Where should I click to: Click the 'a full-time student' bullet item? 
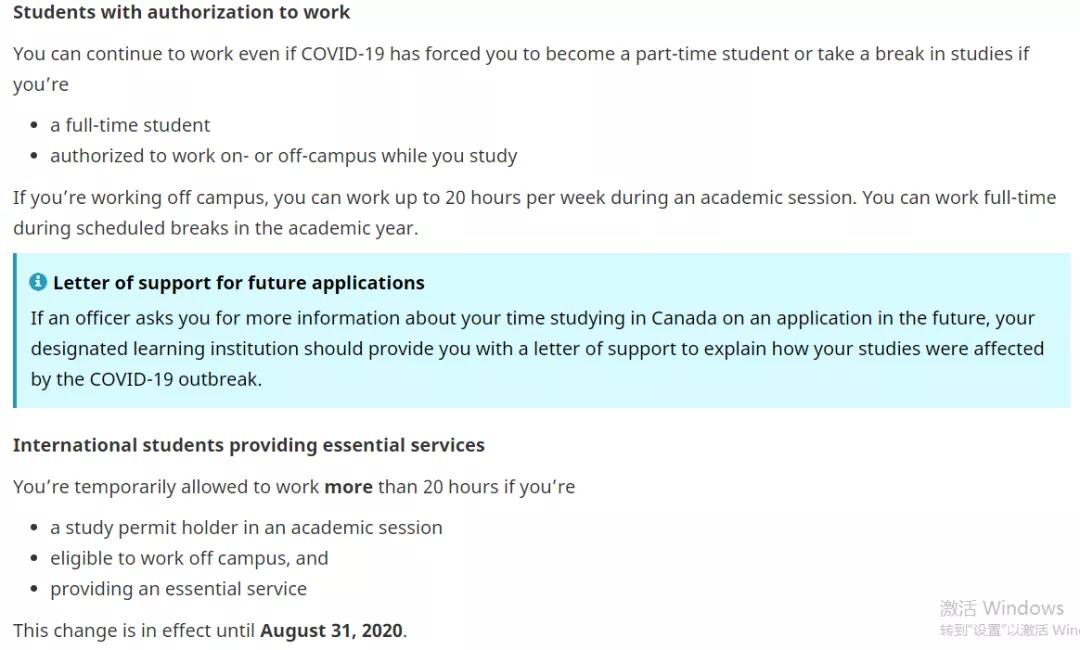[x=130, y=125]
